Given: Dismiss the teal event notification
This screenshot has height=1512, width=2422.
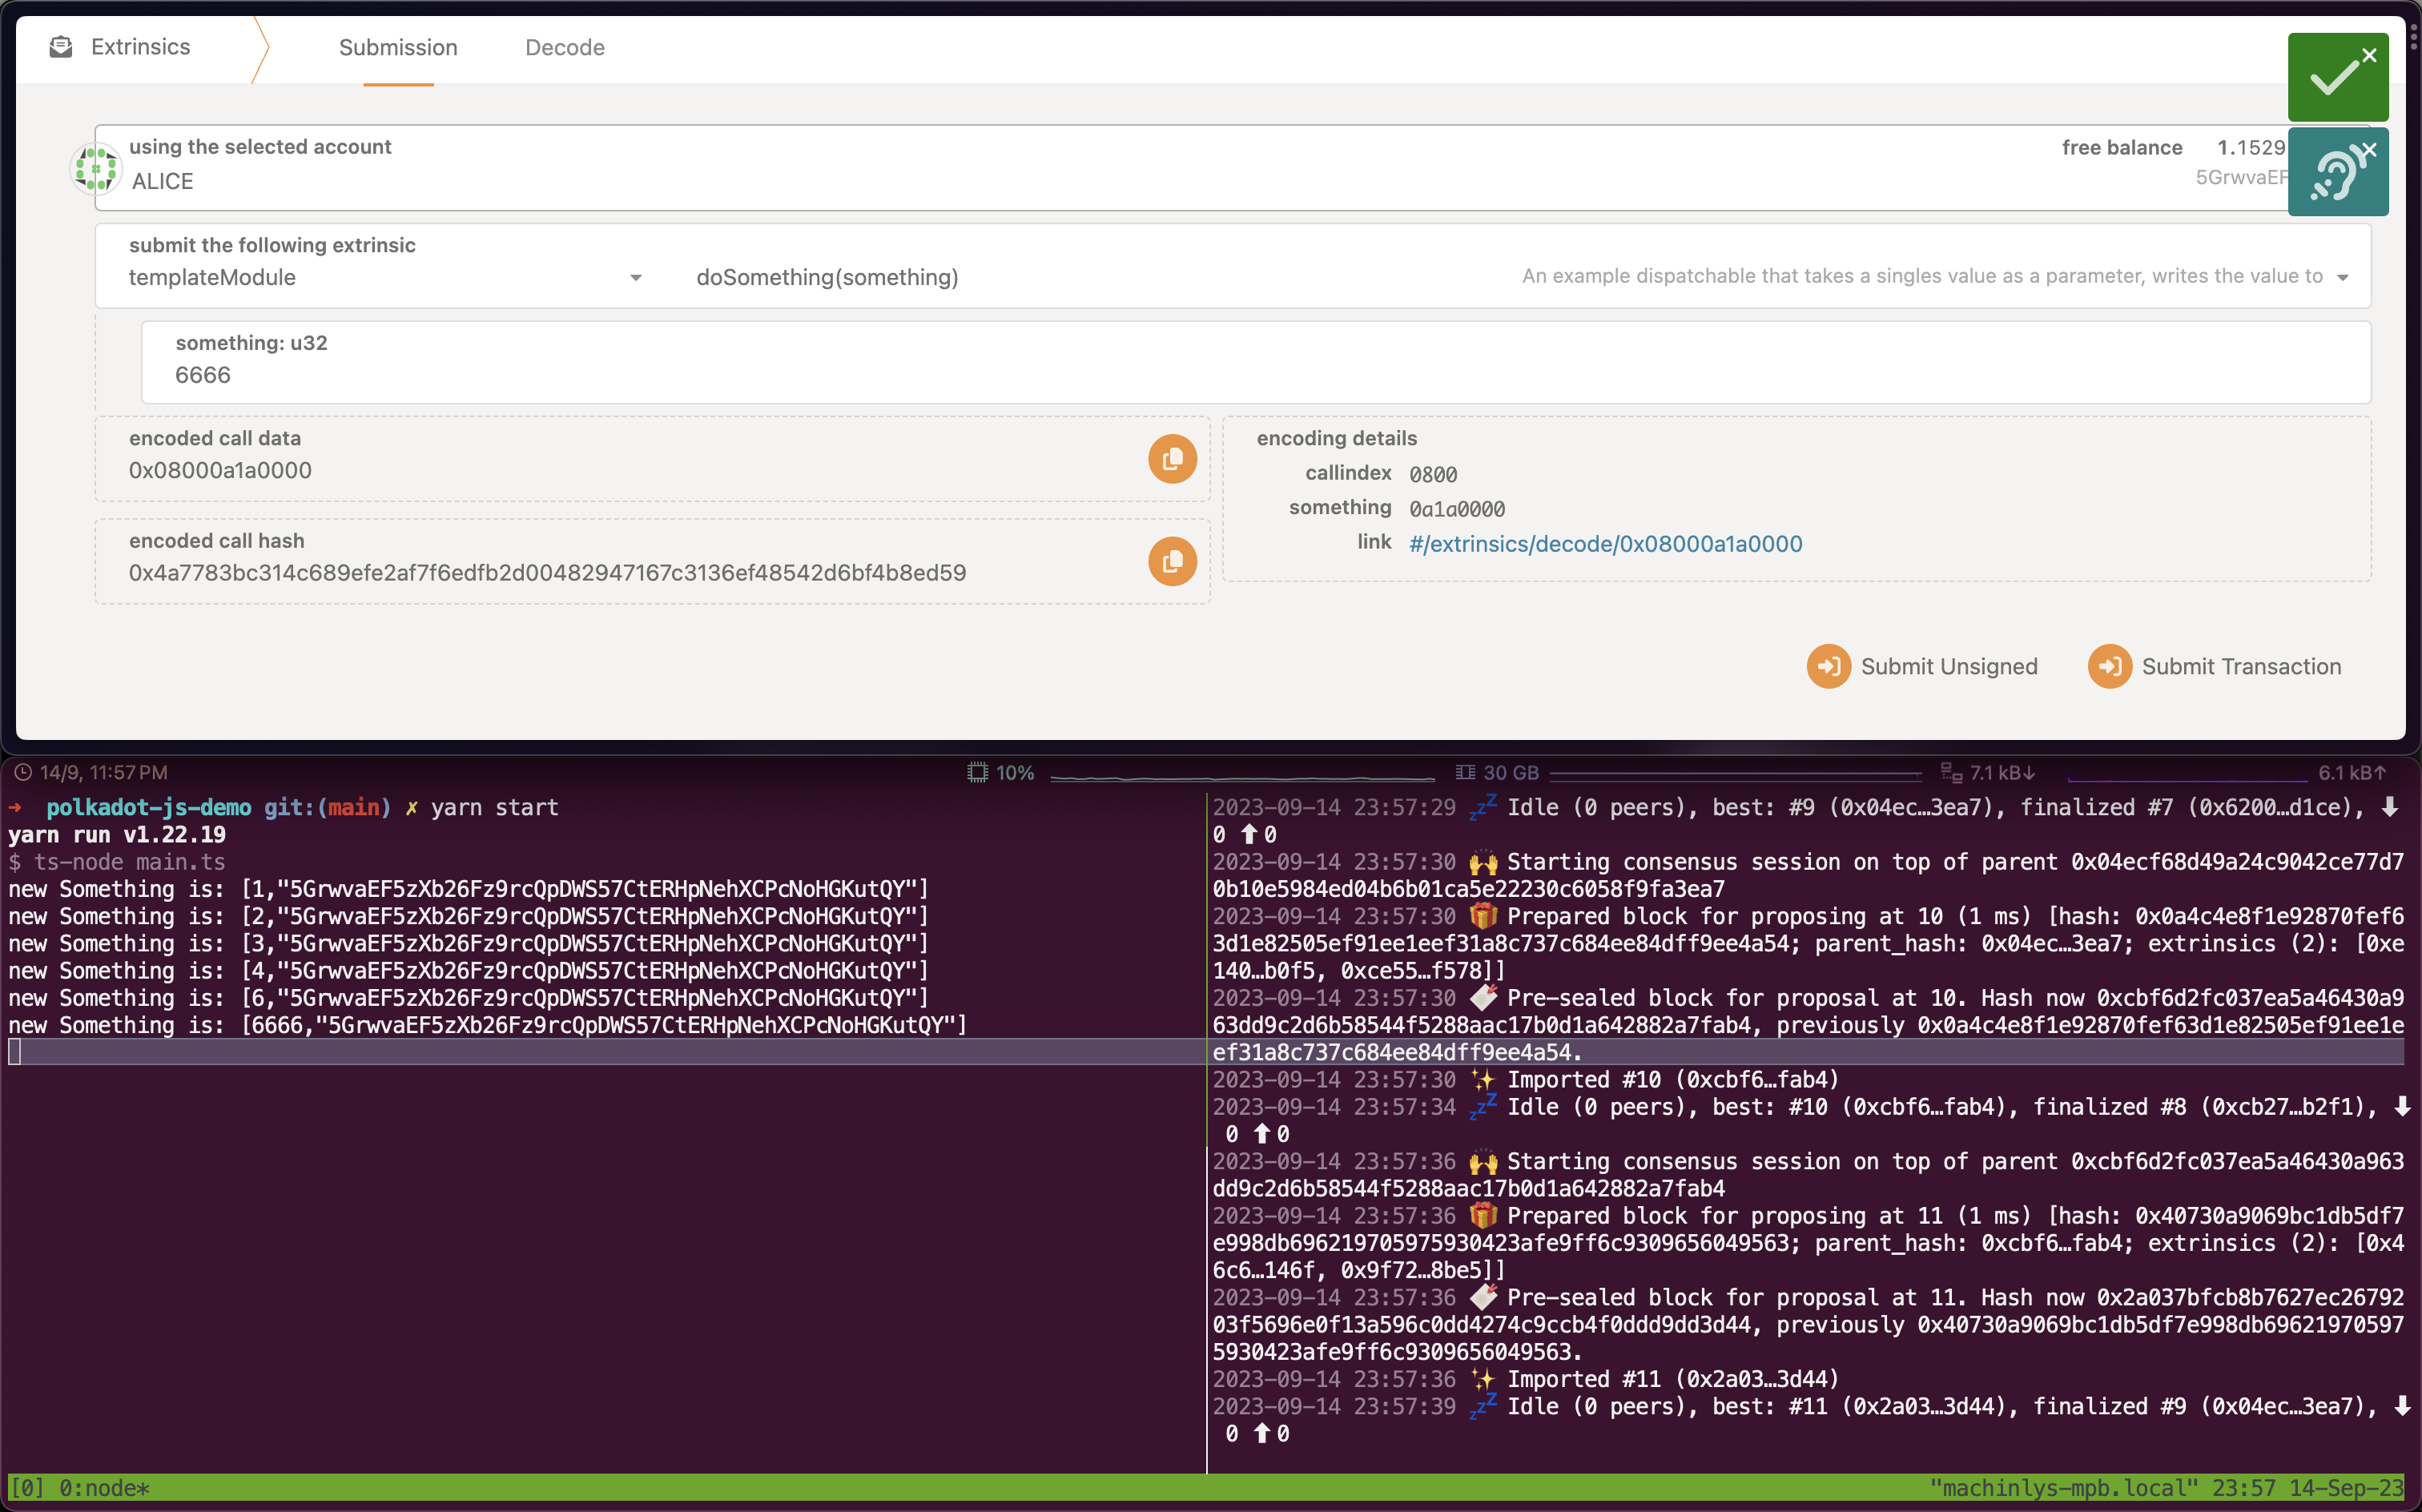Looking at the screenshot, I should pyautogui.click(x=2368, y=151).
